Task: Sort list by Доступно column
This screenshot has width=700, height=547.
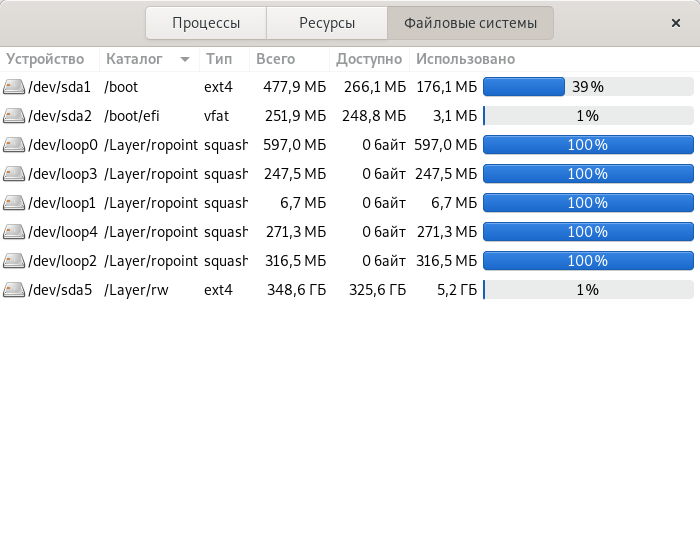Action: (369, 59)
